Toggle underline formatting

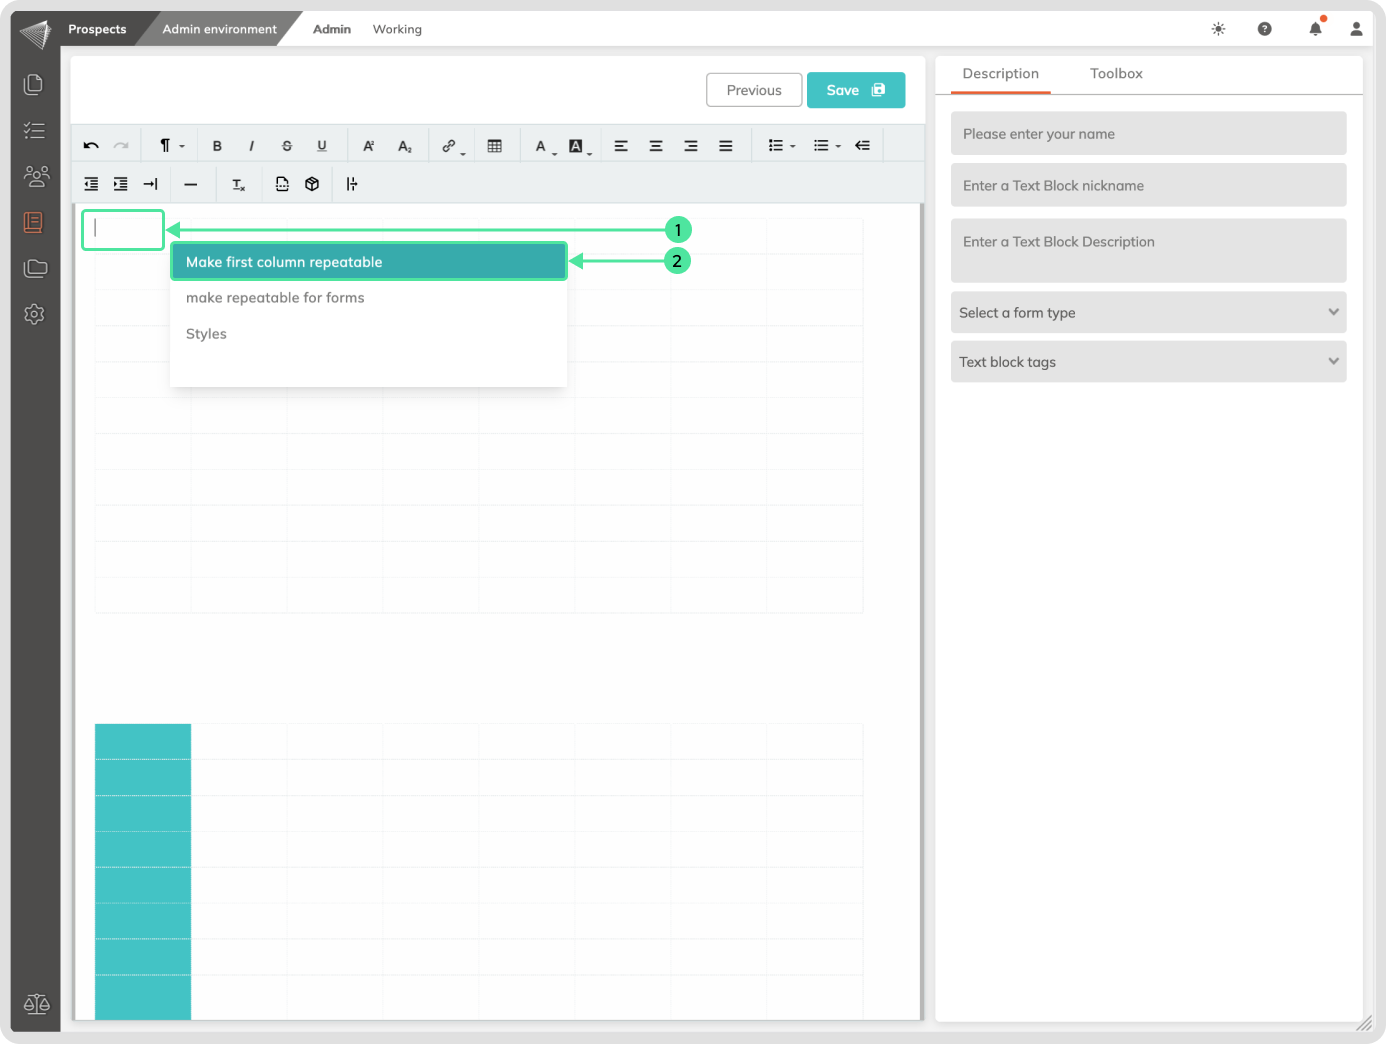click(x=322, y=146)
